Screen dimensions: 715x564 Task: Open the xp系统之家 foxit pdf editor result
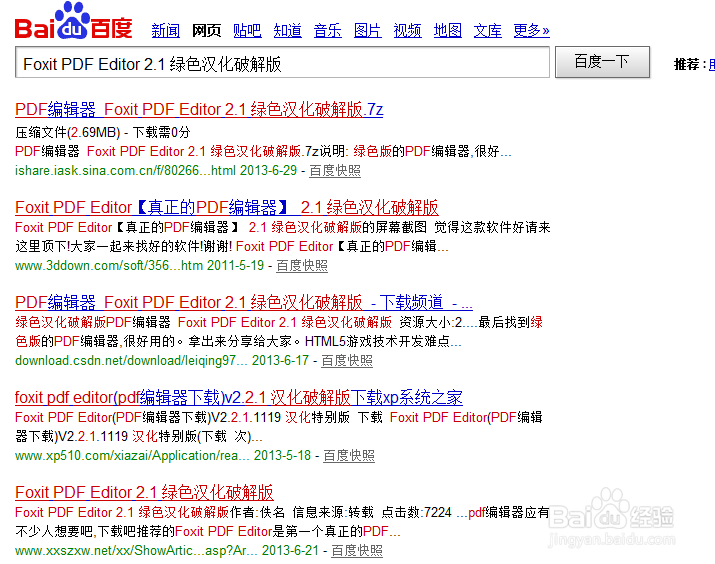(x=238, y=398)
